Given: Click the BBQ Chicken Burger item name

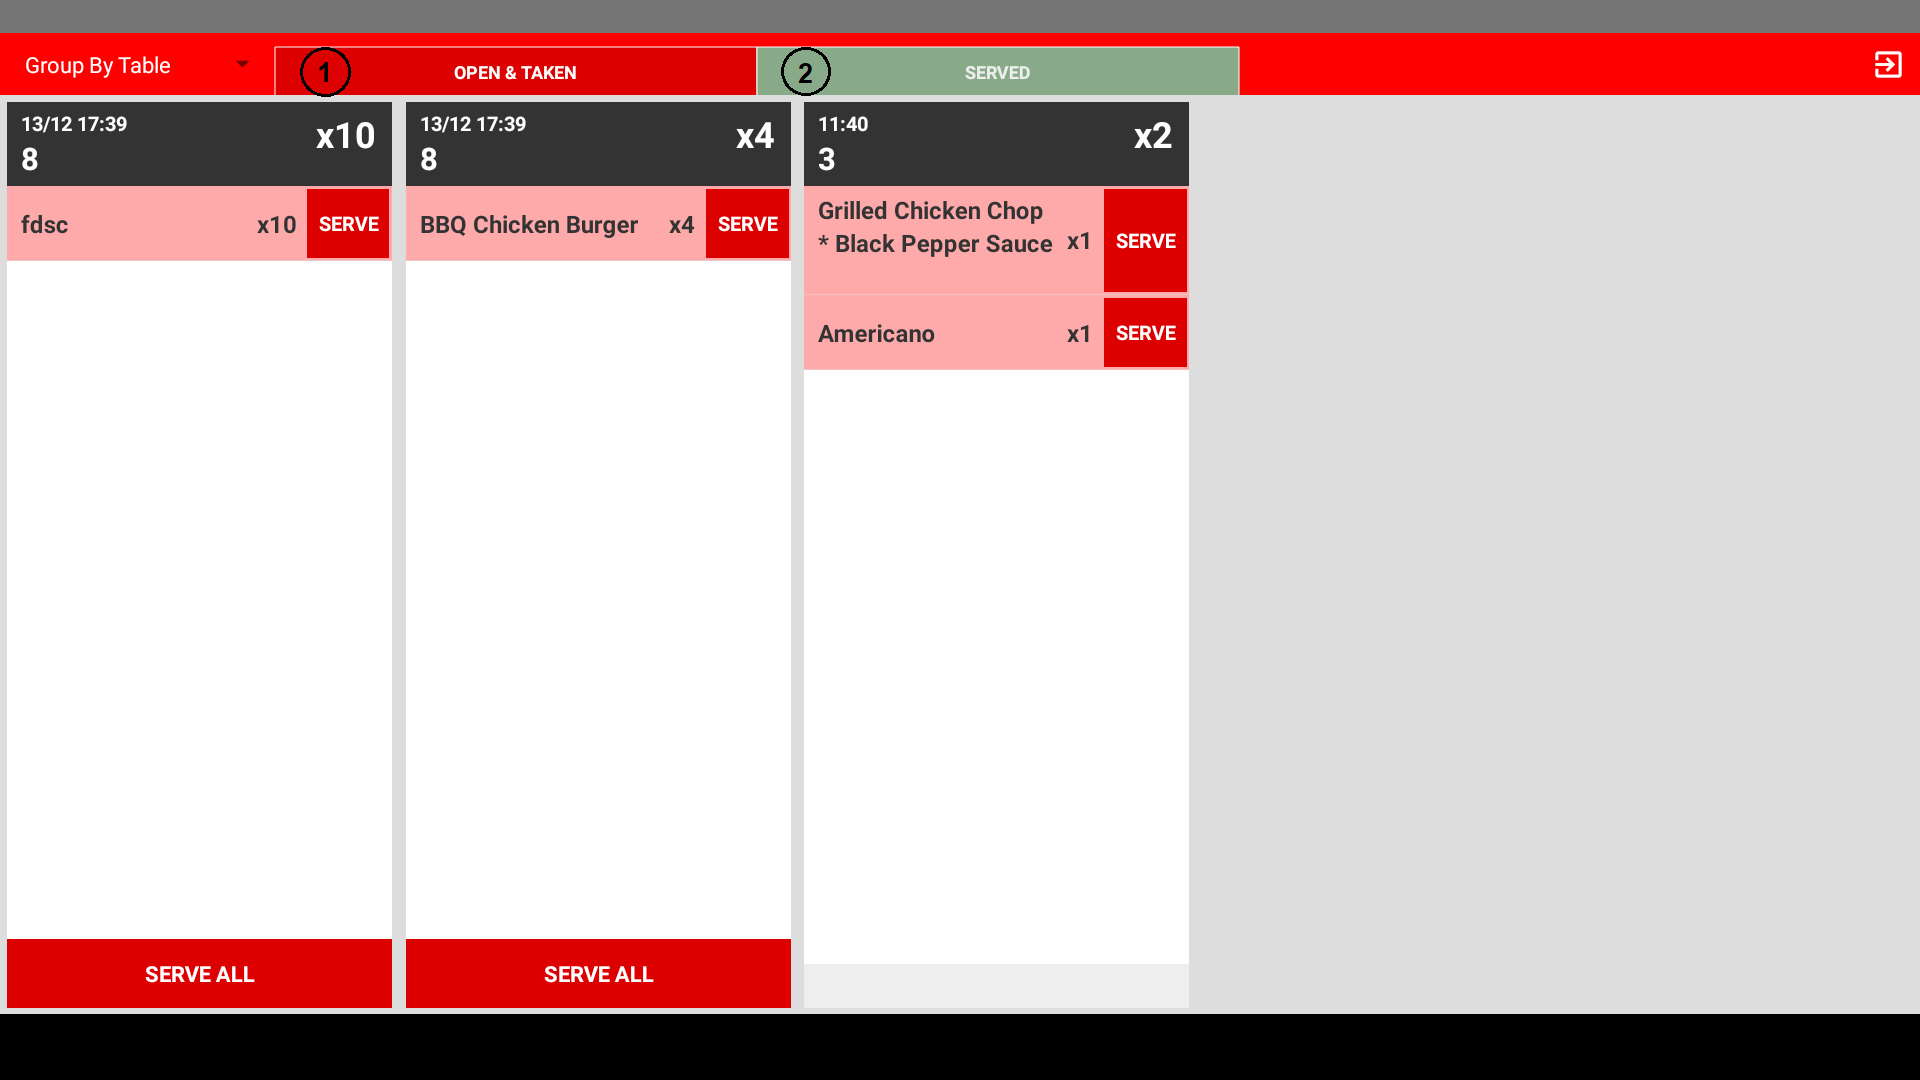Looking at the screenshot, I should [528, 225].
